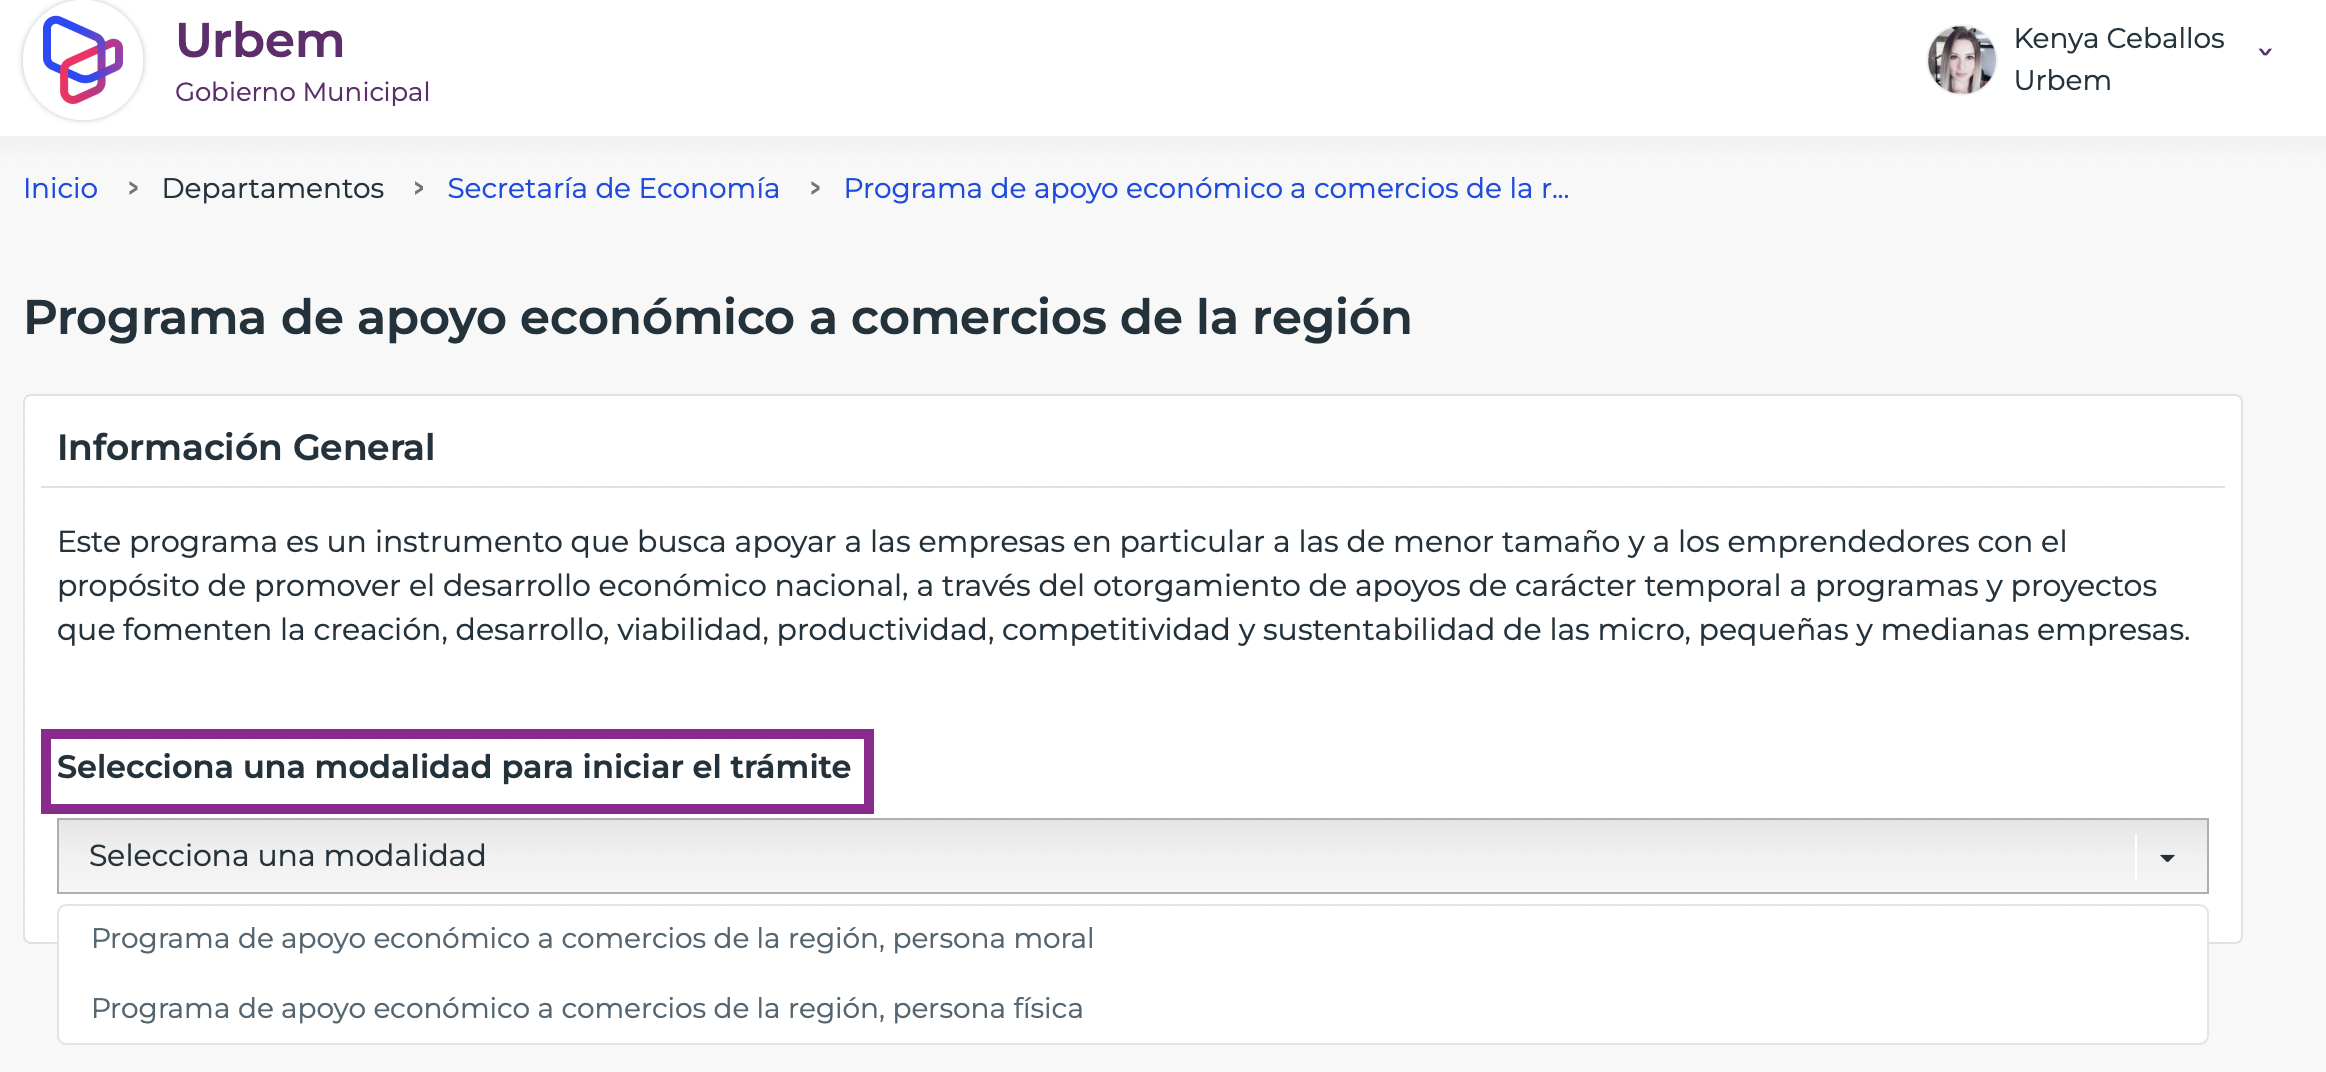Click the Kenya Ceballos user name
Image resolution: width=2326 pixels, height=1072 pixels.
click(2118, 38)
